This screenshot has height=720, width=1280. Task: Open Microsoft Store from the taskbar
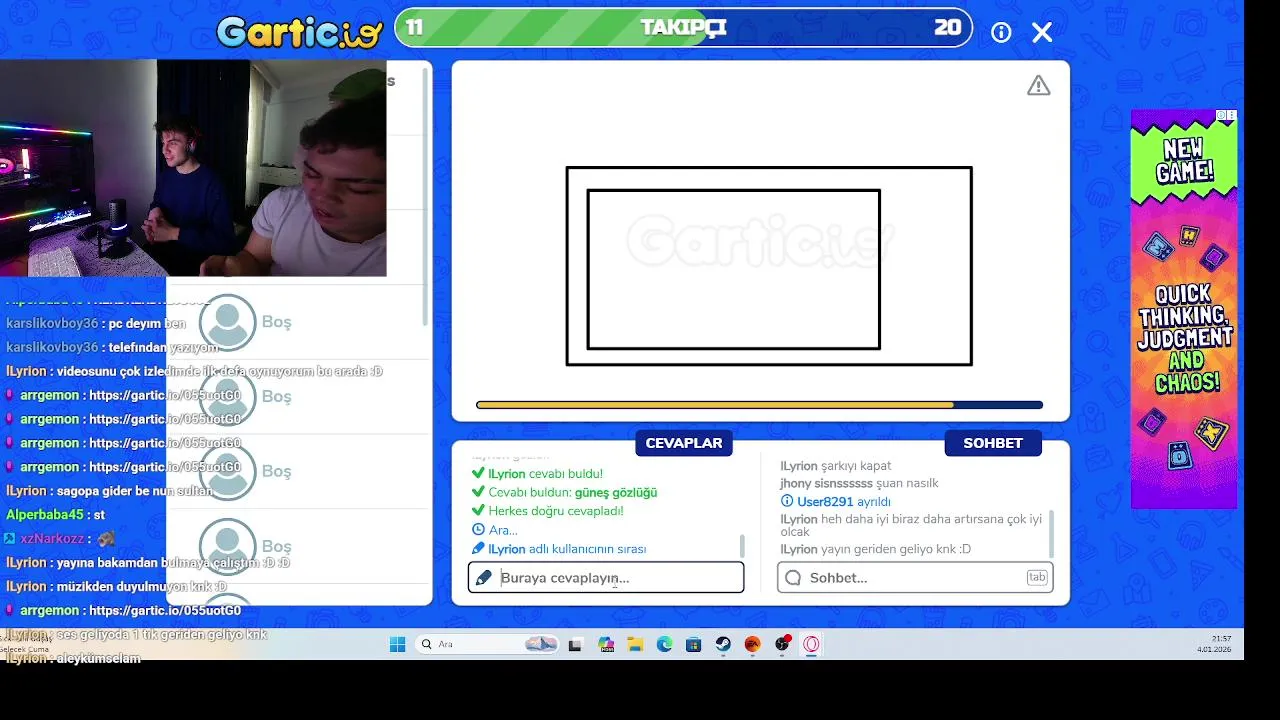693,645
